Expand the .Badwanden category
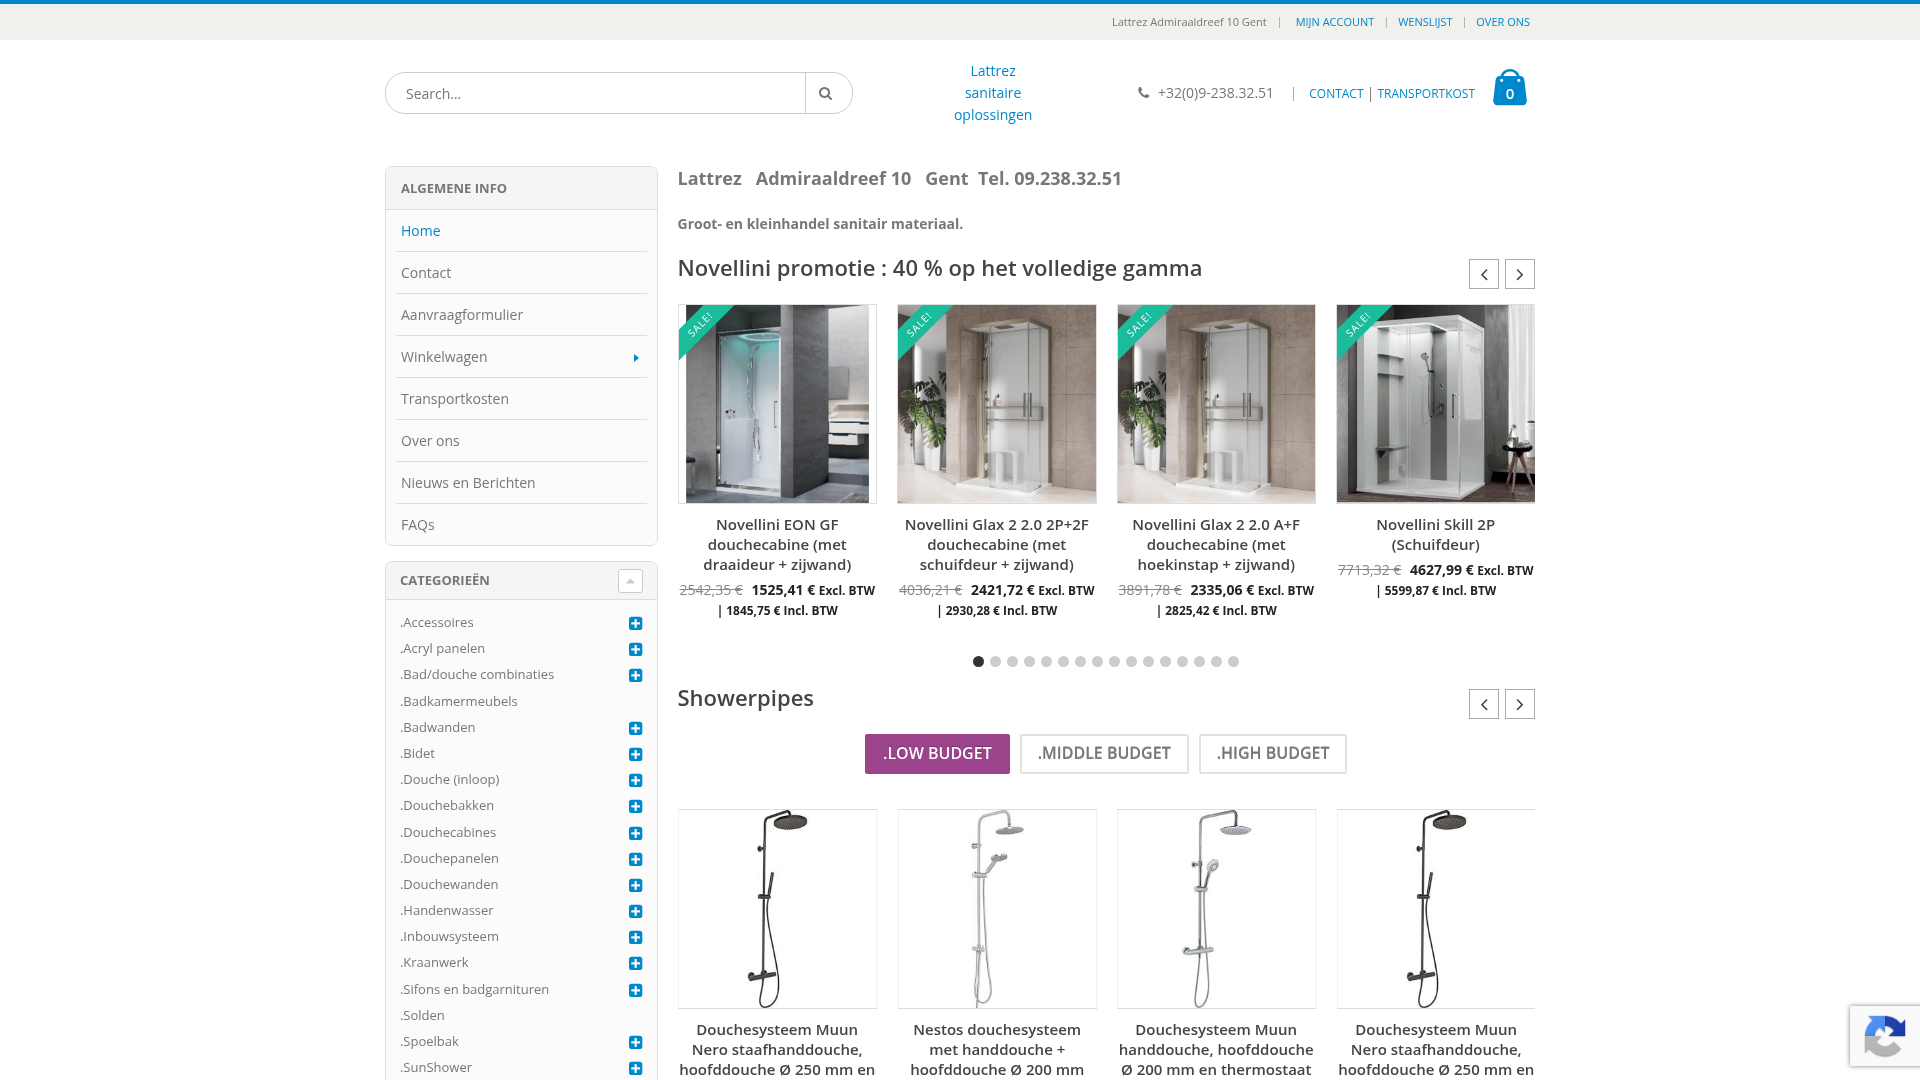Viewport: 1920px width, 1080px height. (x=636, y=728)
